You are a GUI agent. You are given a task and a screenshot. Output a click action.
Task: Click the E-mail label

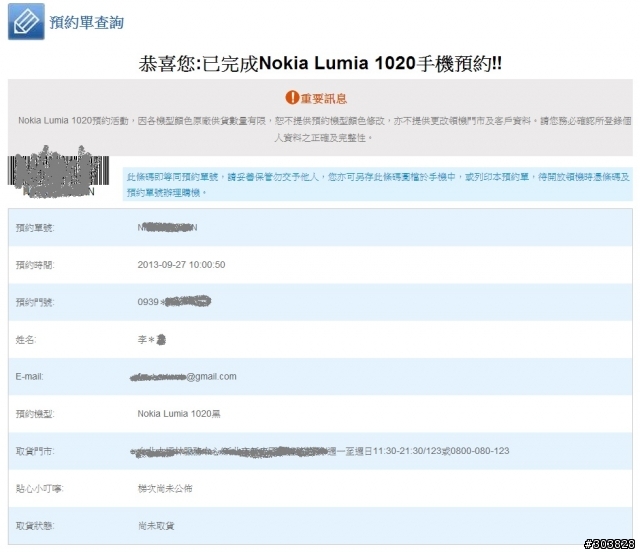(x=29, y=376)
